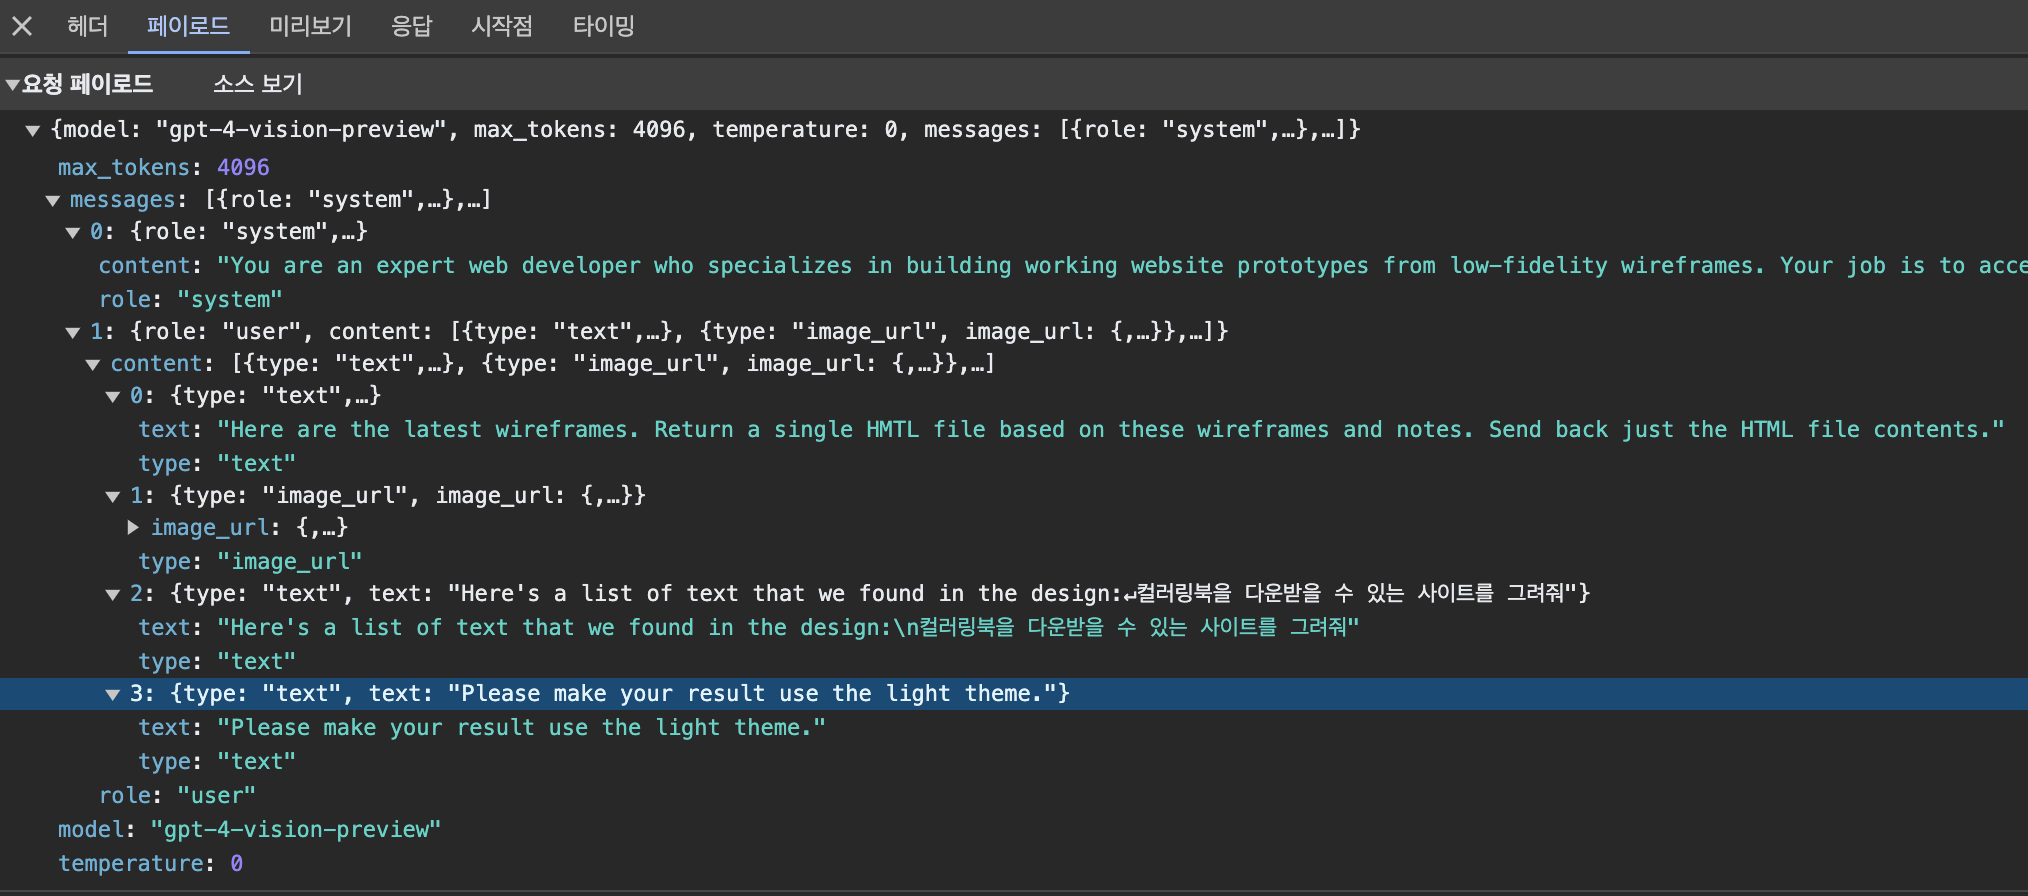2028x896 pixels.
Task: Collapse the messages array
Action: [53, 201]
